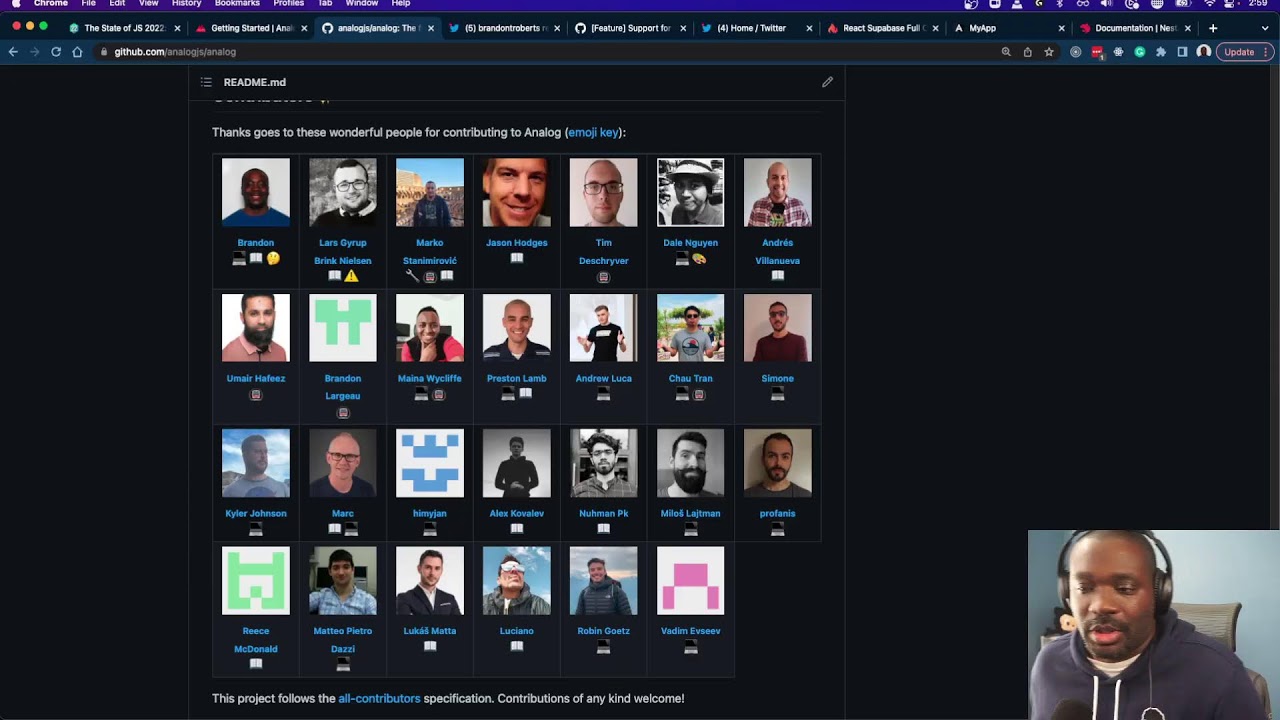Go back to the previous page
Viewport: 1280px width, 720px height.
13,52
